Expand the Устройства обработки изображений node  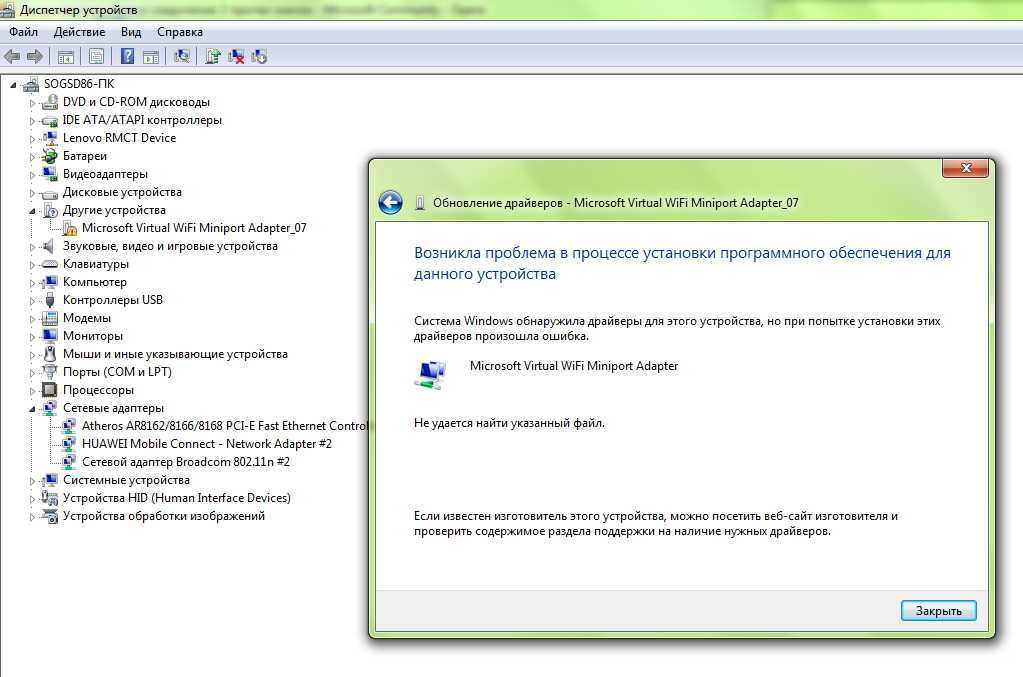32,517
